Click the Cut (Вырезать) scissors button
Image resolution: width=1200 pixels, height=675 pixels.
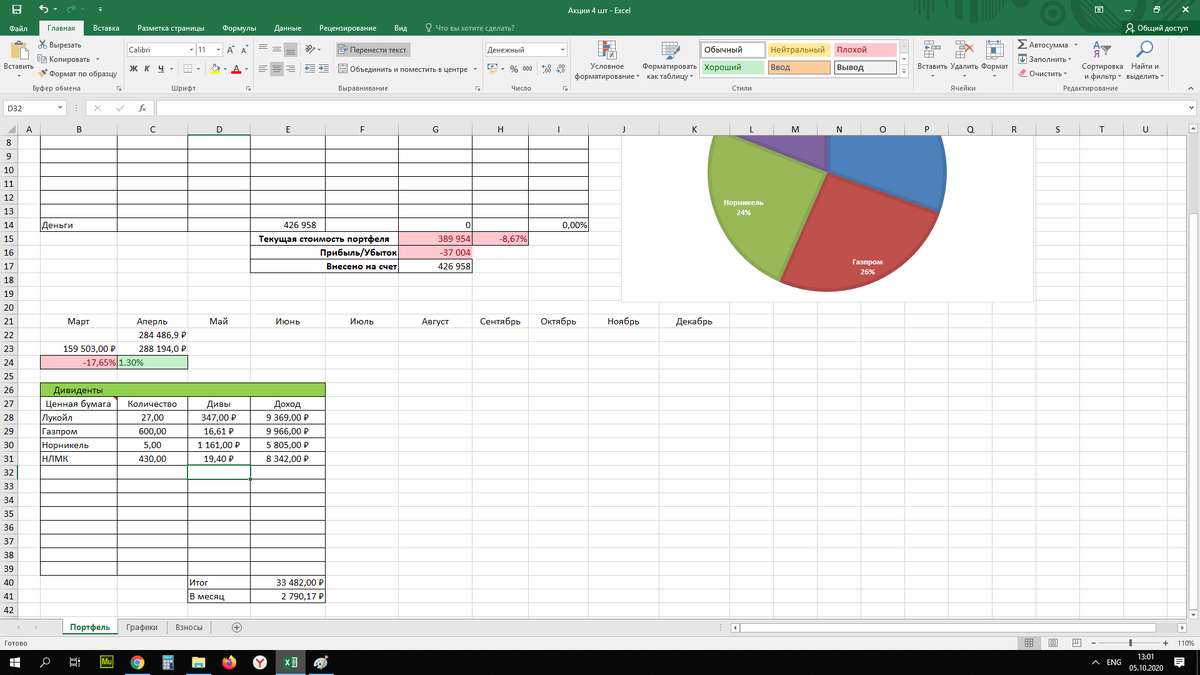60,46
